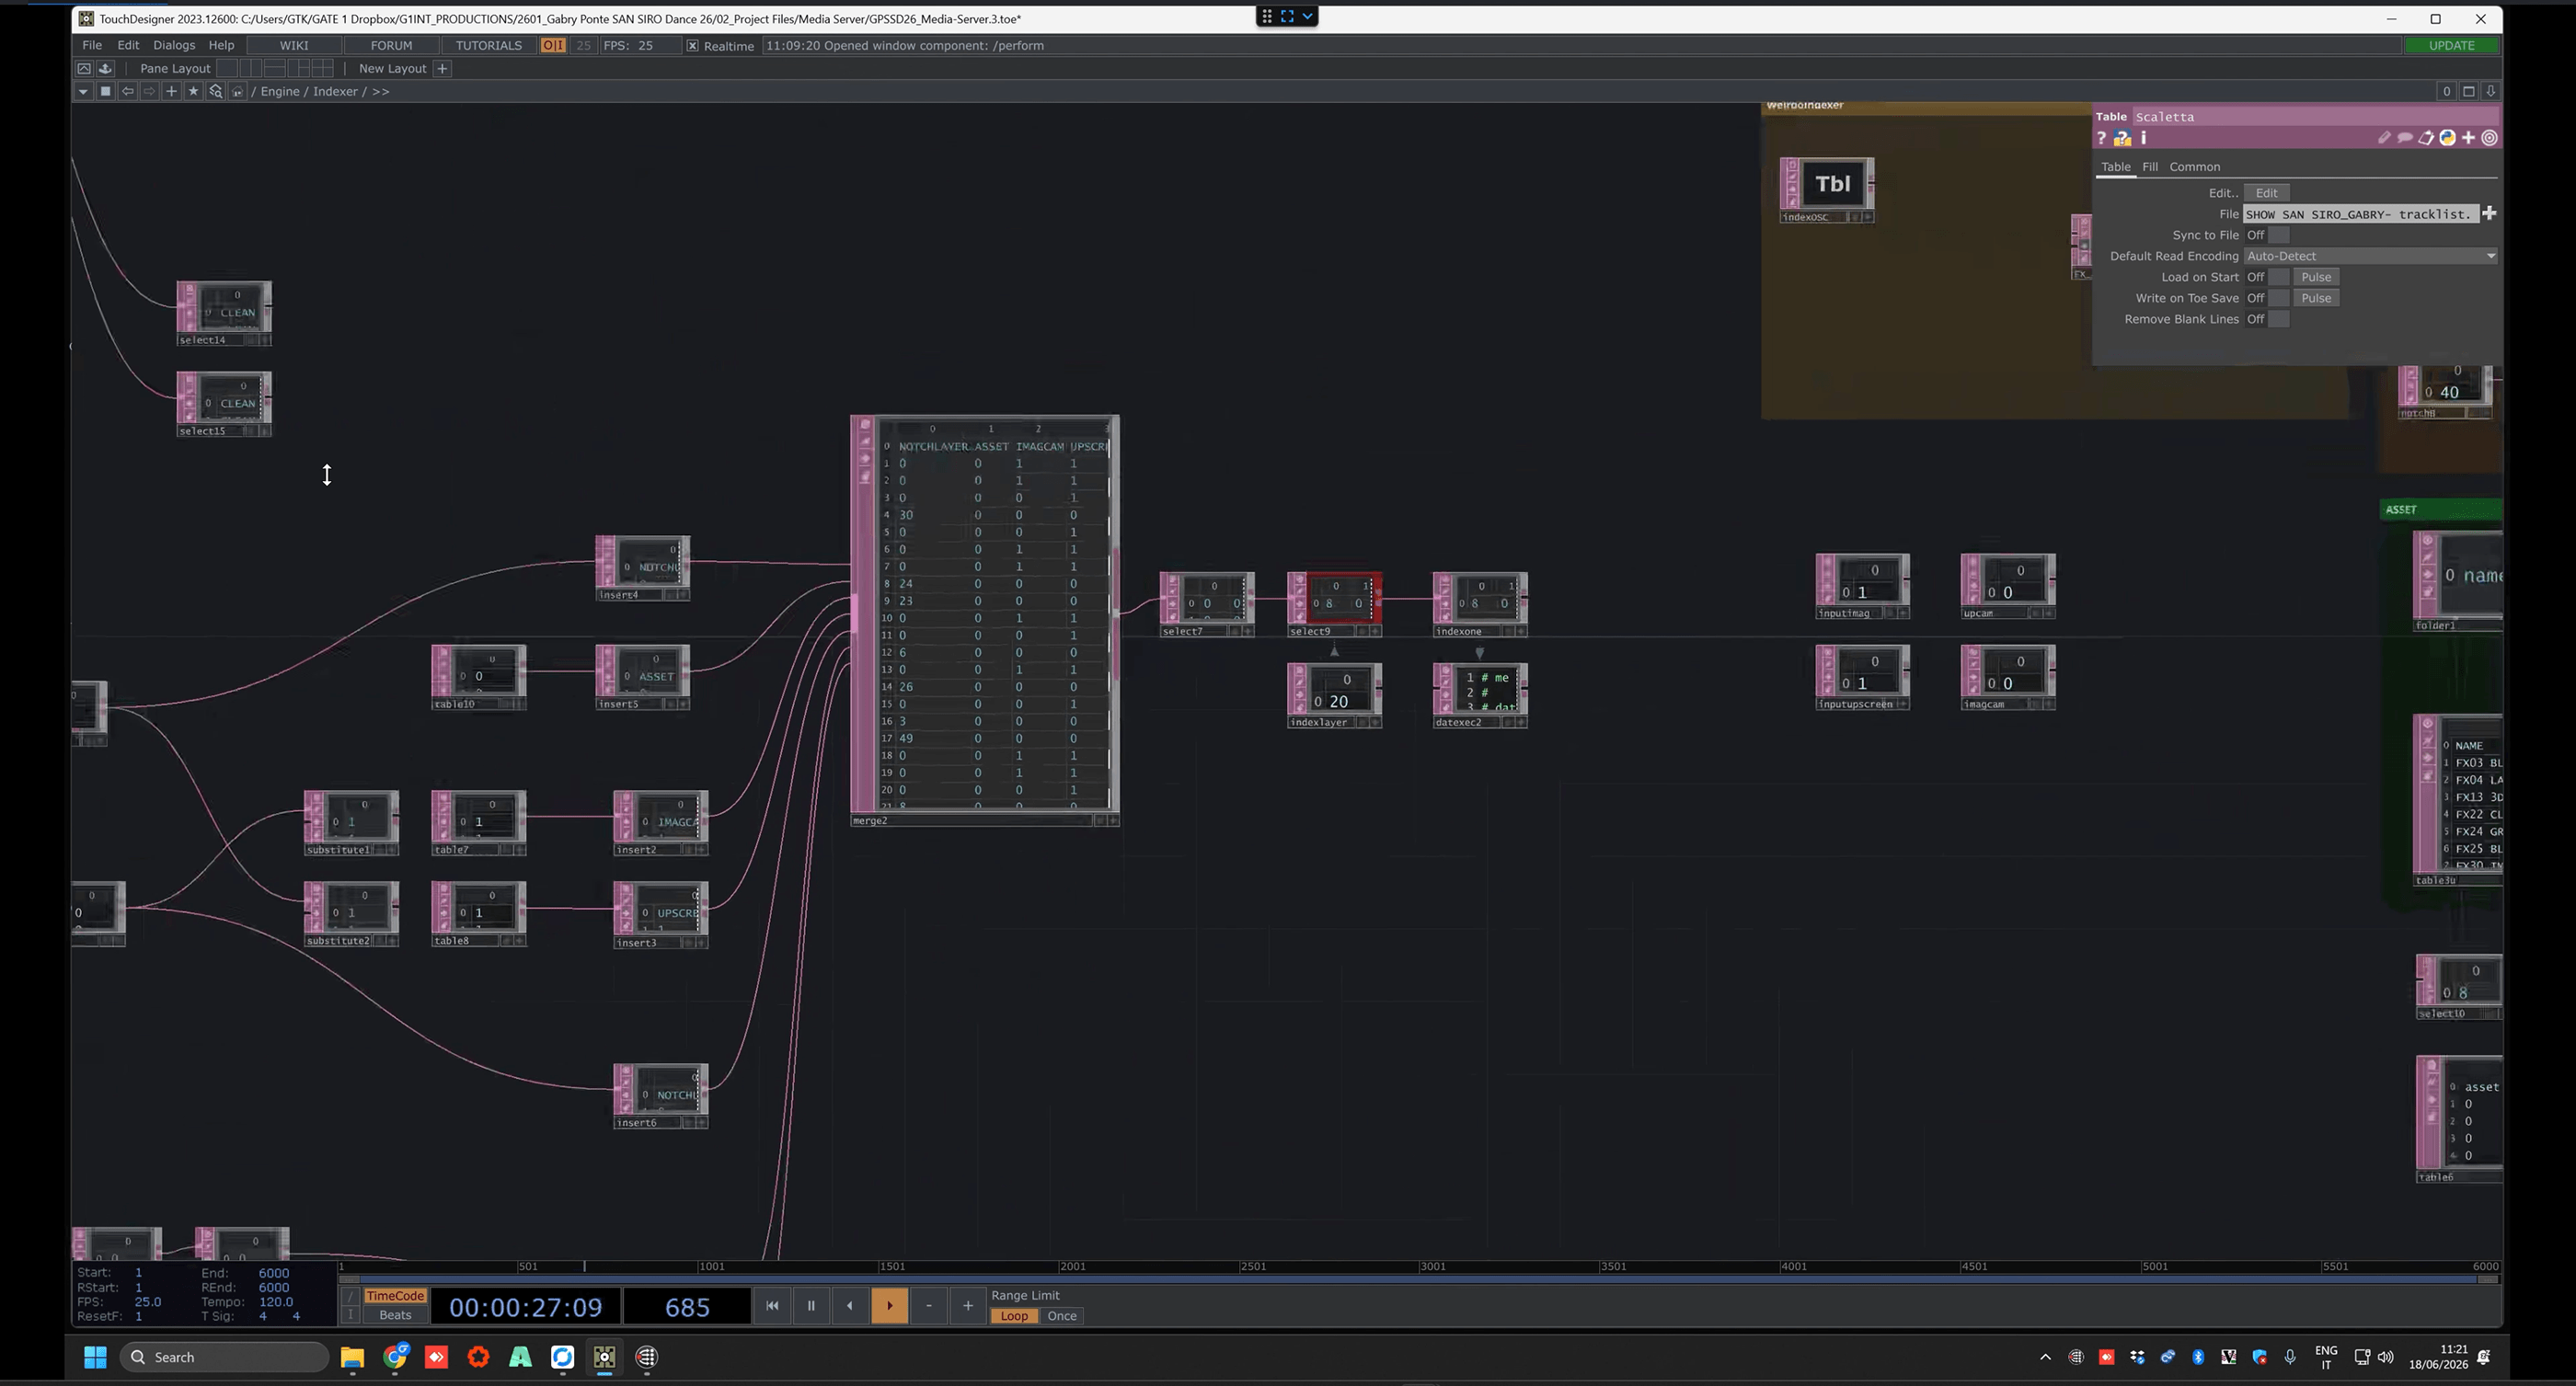The image size is (2576, 1386).
Task: Toggle Sync to File switch
Action: point(2278,235)
